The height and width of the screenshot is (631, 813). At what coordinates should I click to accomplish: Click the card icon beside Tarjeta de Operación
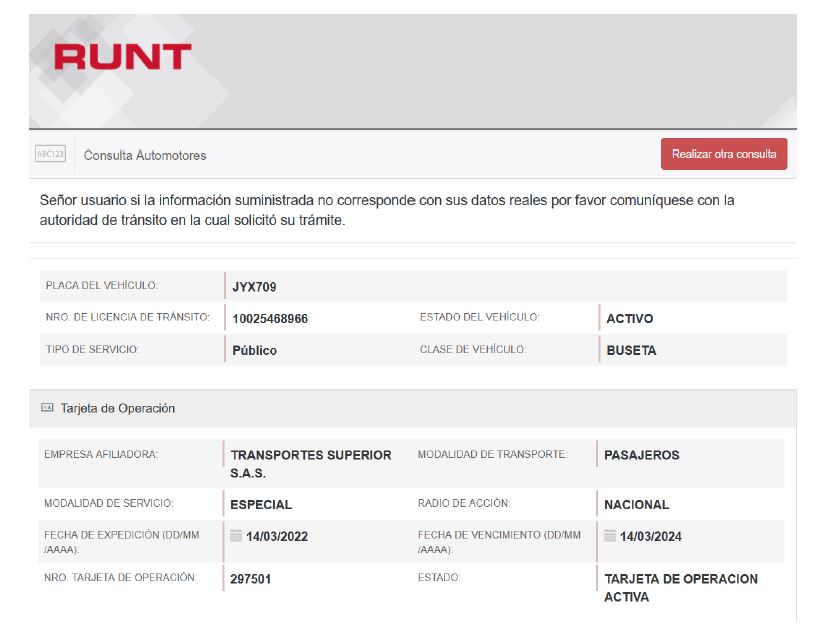pyautogui.click(x=47, y=408)
